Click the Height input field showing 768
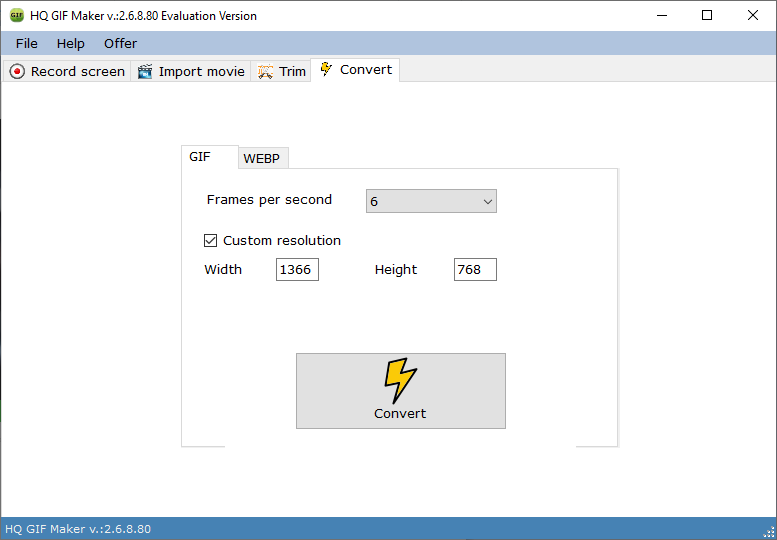This screenshot has width=777, height=540. pos(475,270)
